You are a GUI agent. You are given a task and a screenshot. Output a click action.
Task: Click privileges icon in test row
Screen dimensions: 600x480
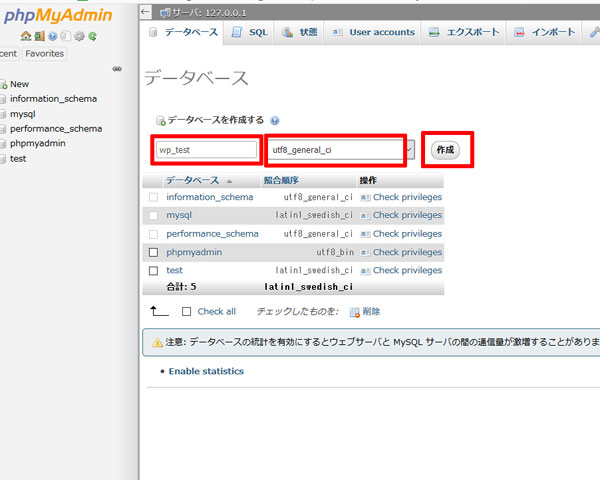click(365, 271)
